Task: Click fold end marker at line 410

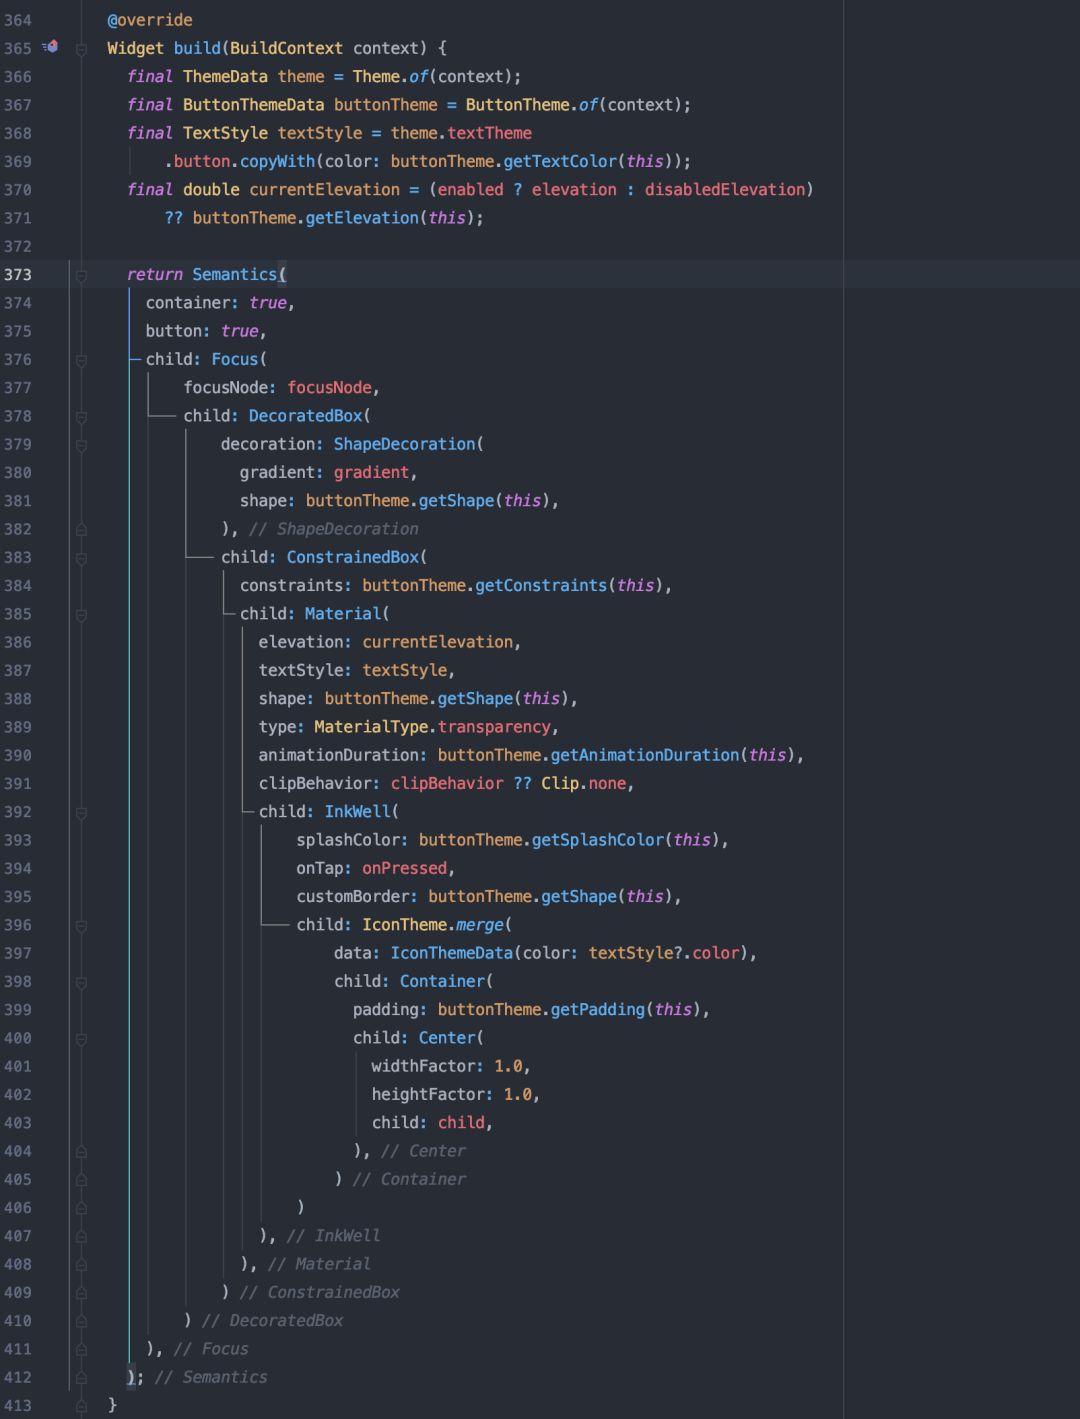Action: tap(81, 1322)
